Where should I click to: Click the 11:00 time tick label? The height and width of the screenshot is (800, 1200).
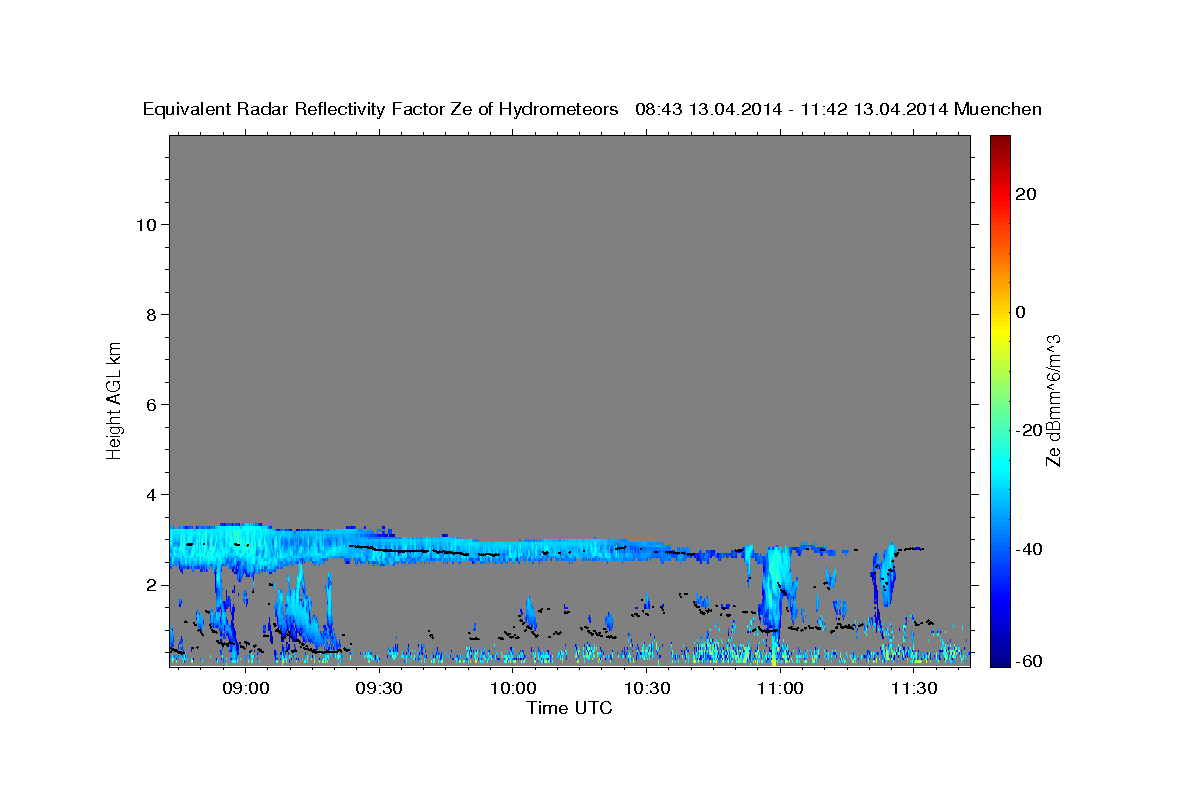coord(780,689)
